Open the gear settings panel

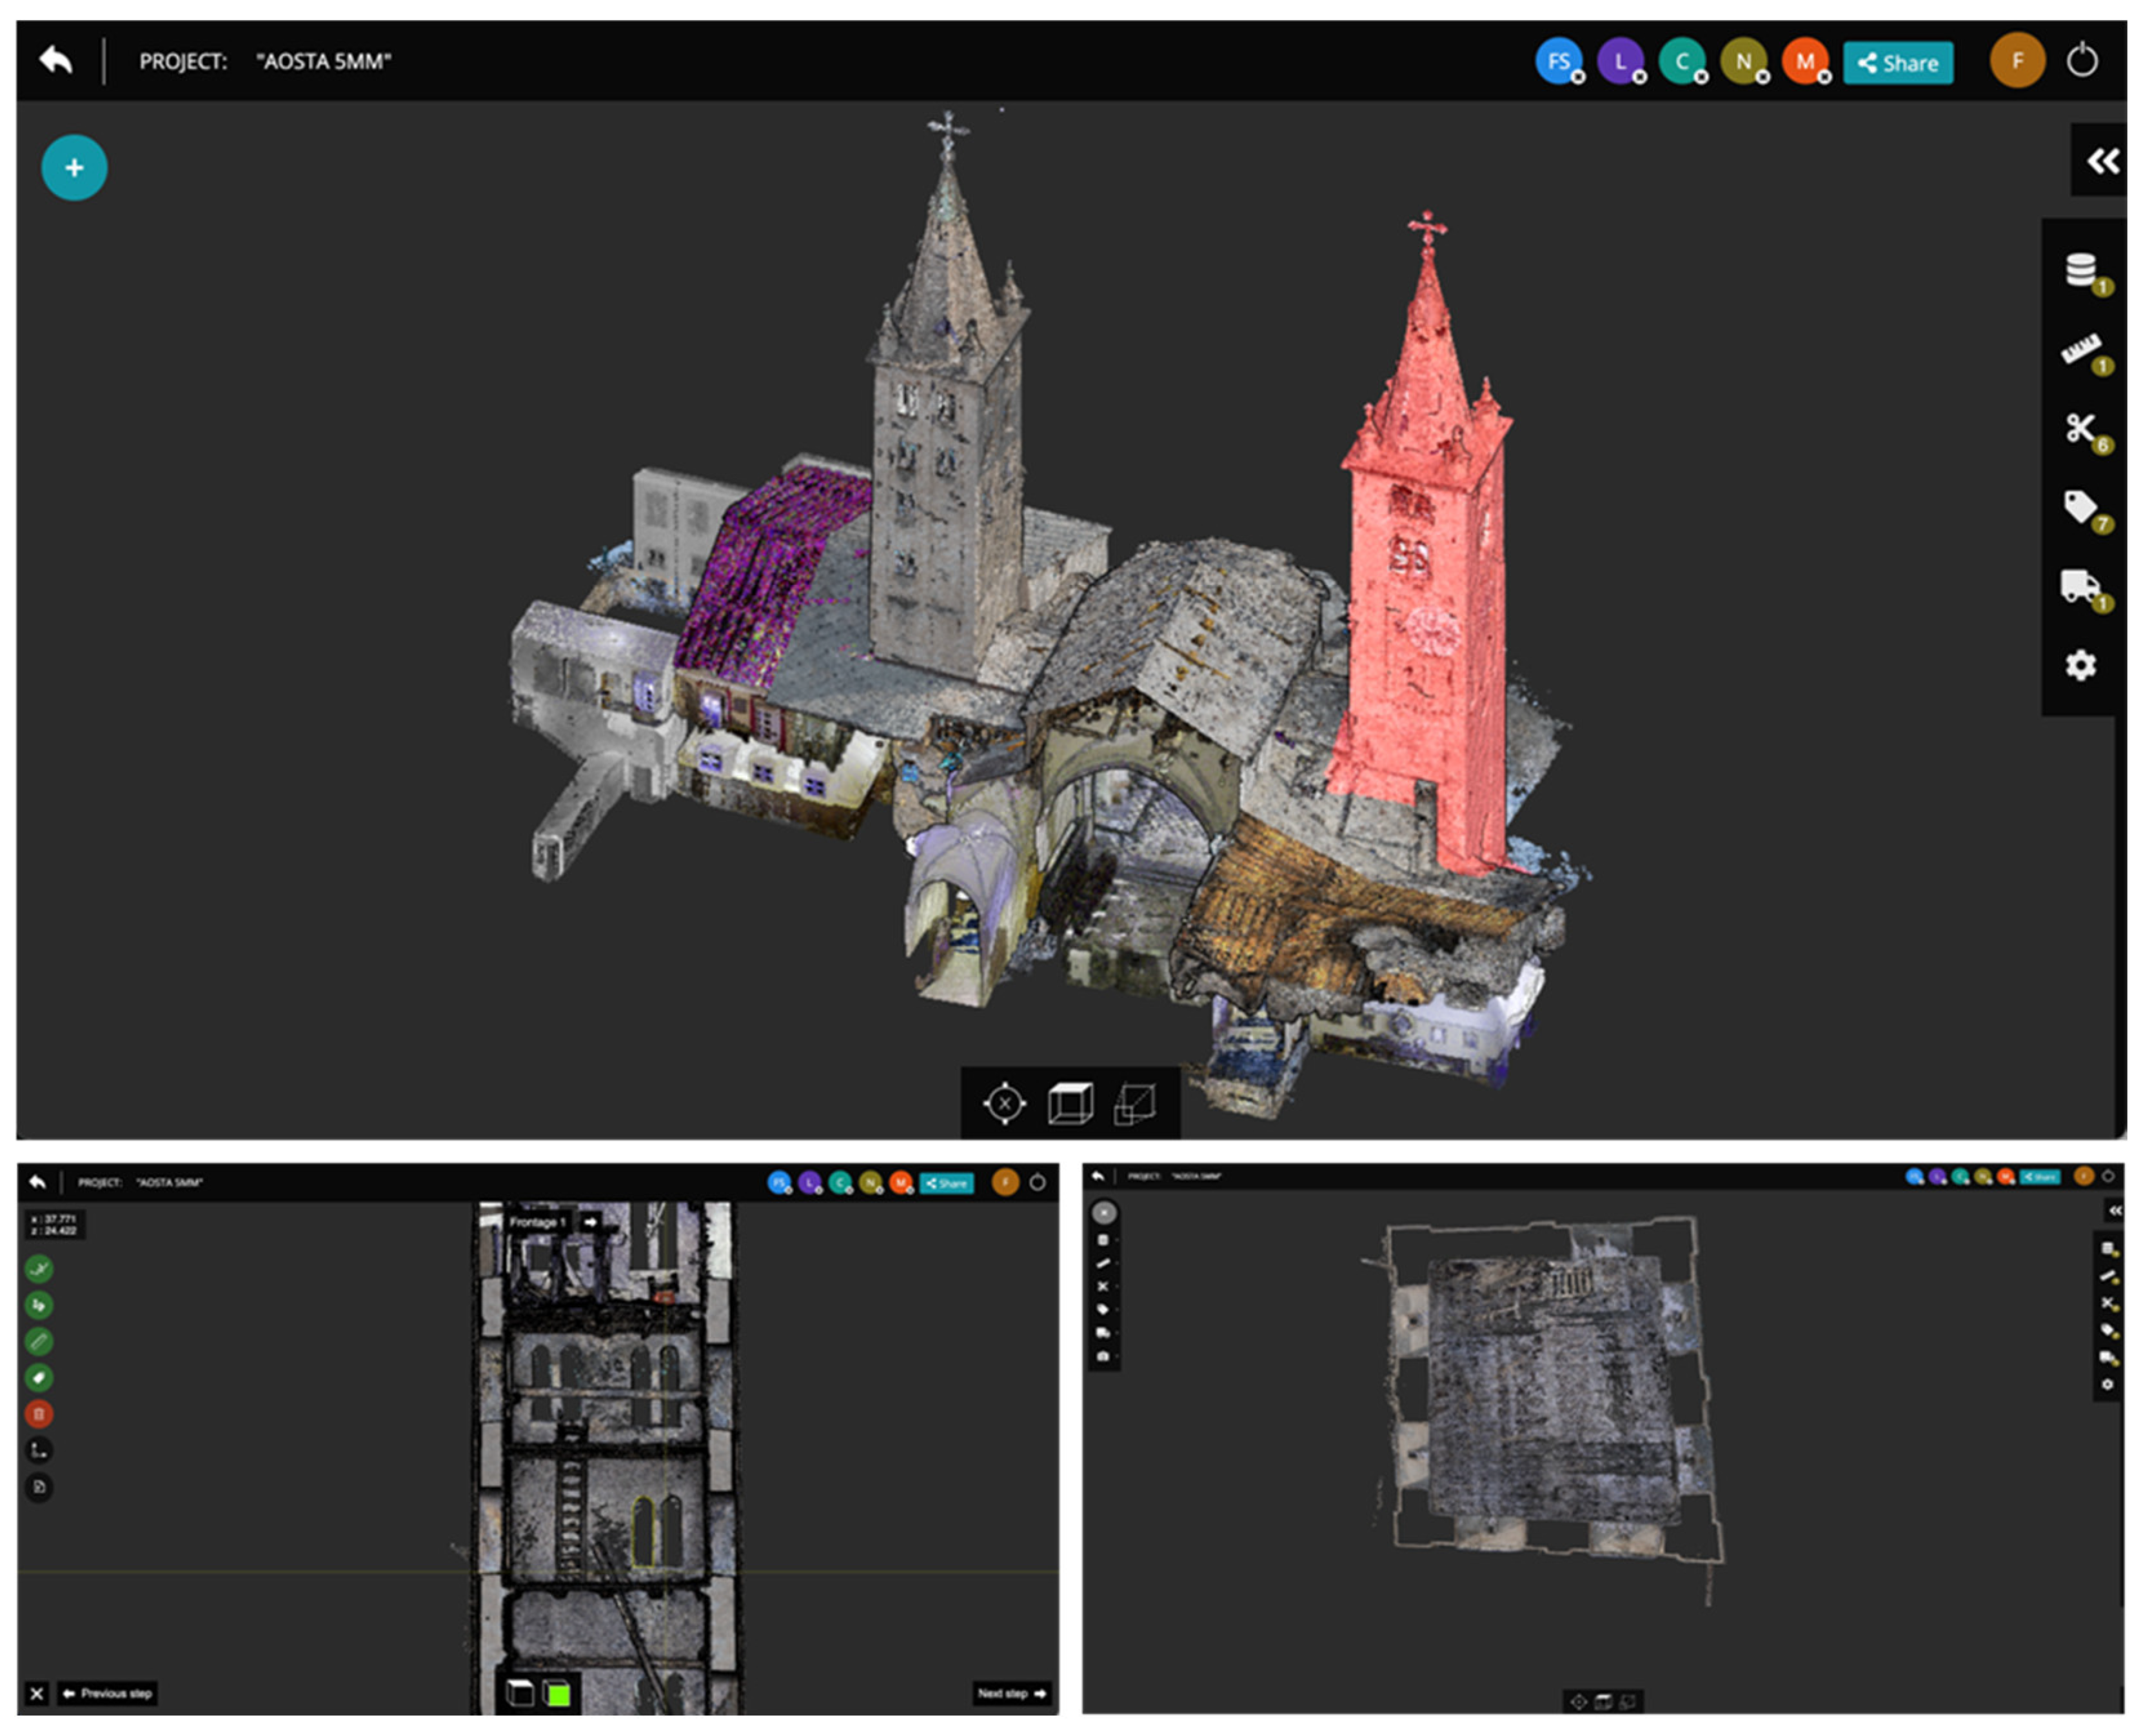click(2080, 665)
